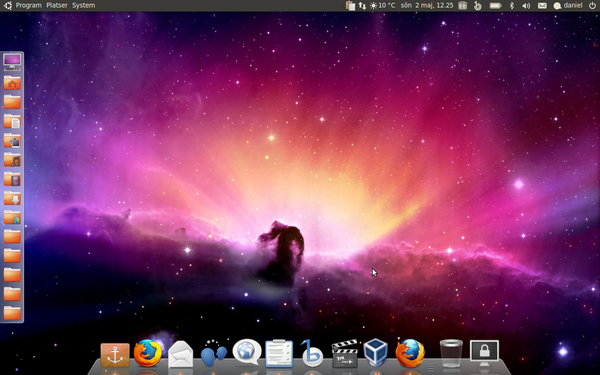This screenshot has height=375, width=600.
Task: Open the Platser menu
Action: (57, 5)
